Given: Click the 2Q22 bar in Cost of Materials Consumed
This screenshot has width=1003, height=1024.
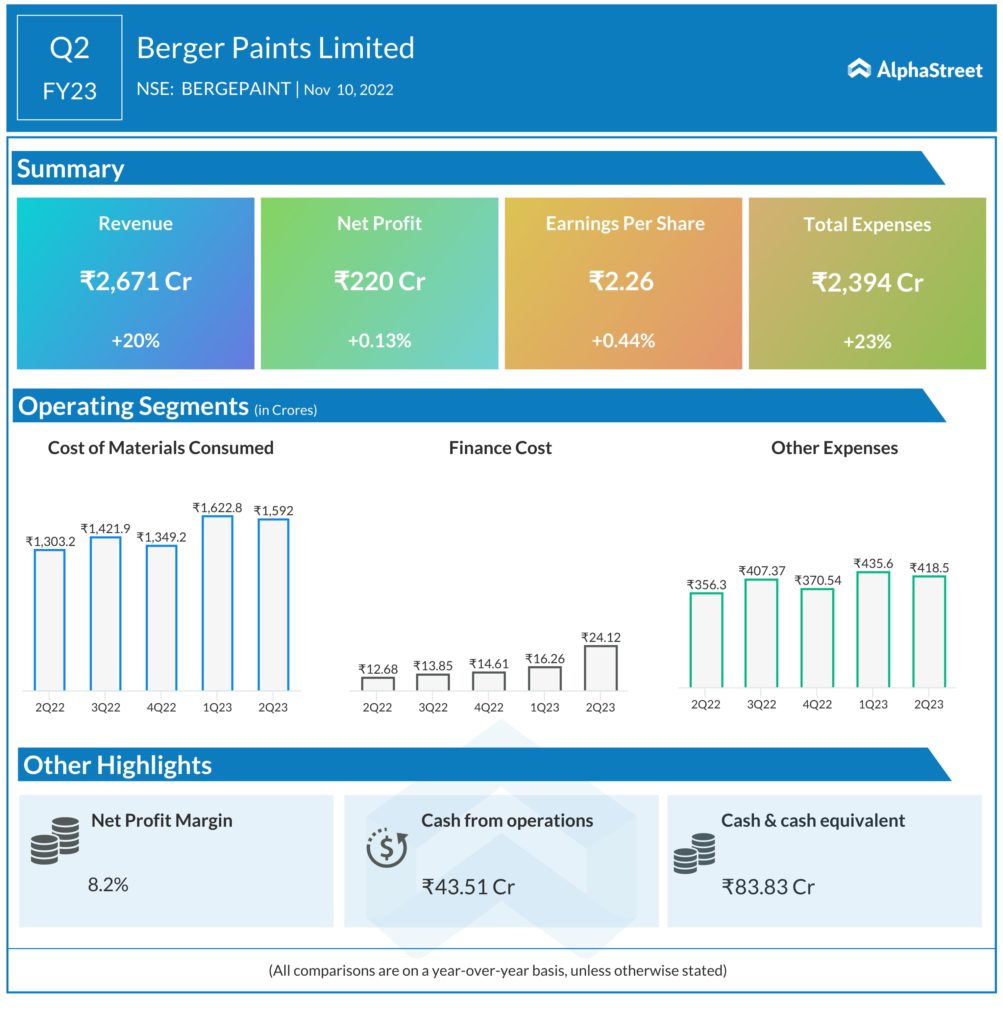Looking at the screenshot, I should pyautogui.click(x=49, y=620).
